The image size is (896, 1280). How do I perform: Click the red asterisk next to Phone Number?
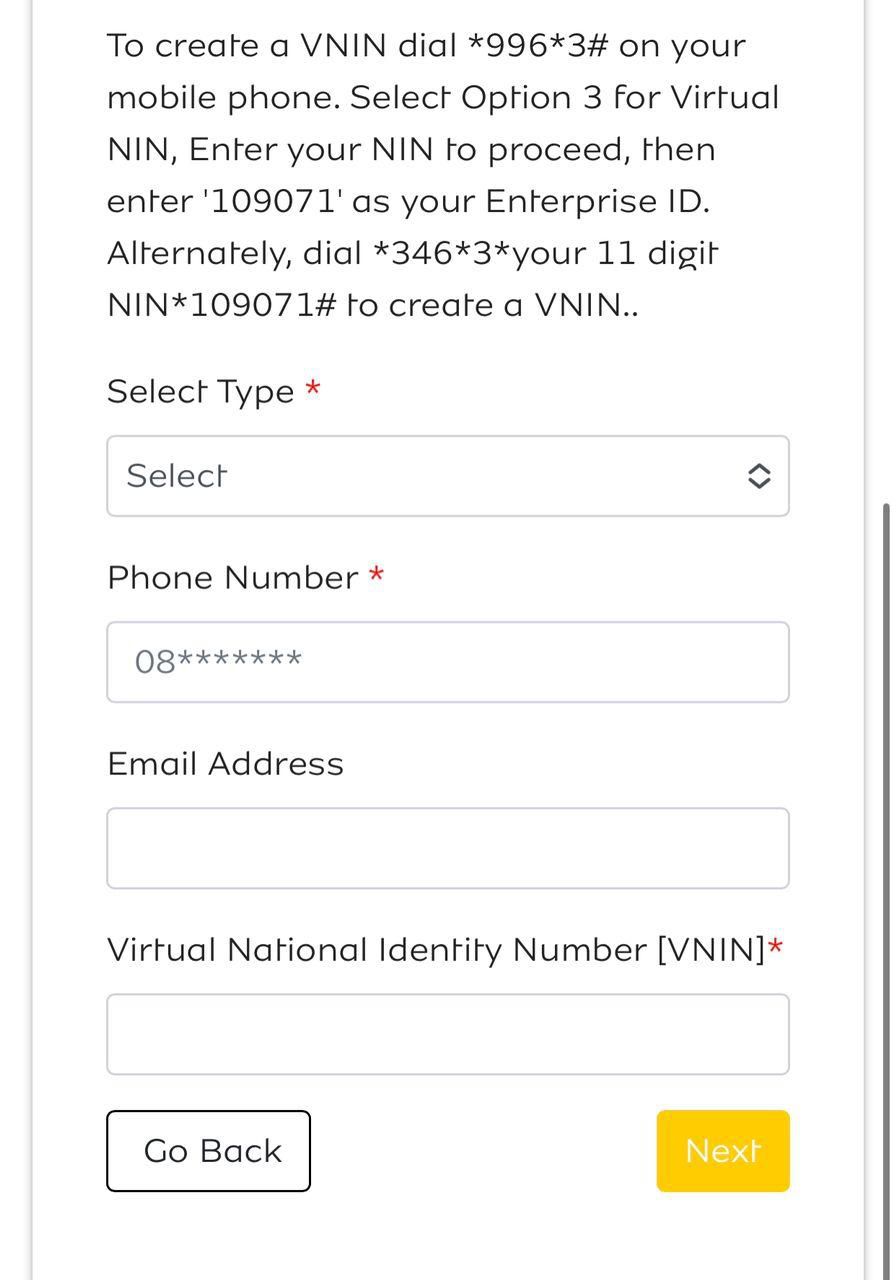[x=377, y=577]
